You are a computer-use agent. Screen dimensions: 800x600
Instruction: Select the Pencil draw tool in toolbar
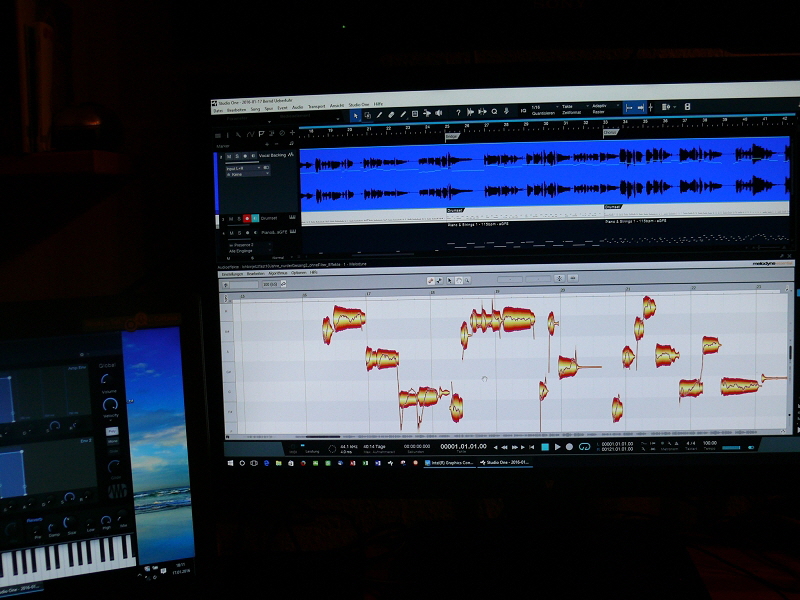379,115
